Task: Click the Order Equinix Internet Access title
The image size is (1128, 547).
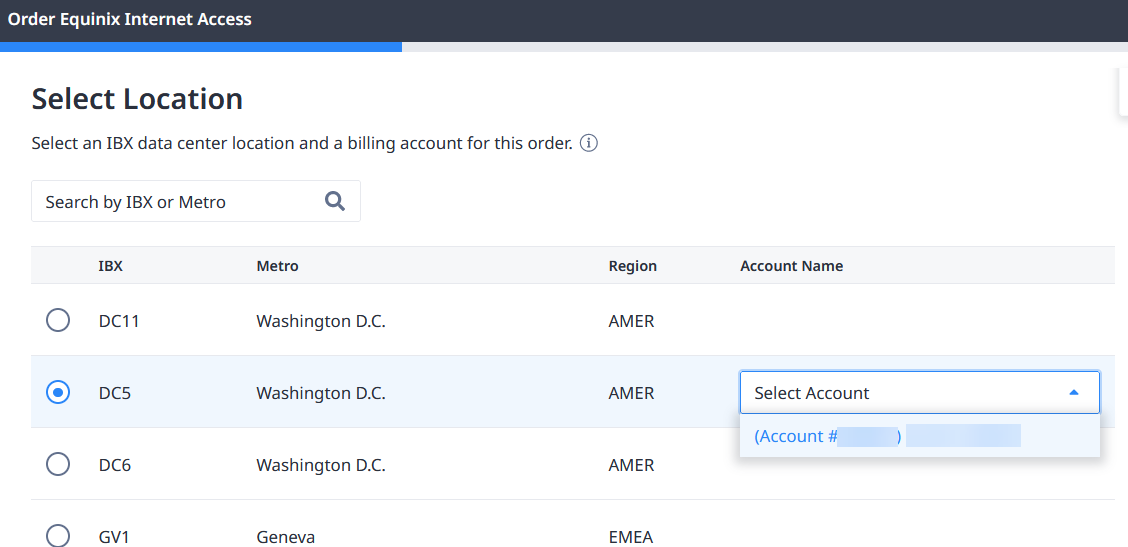Action: [x=129, y=19]
